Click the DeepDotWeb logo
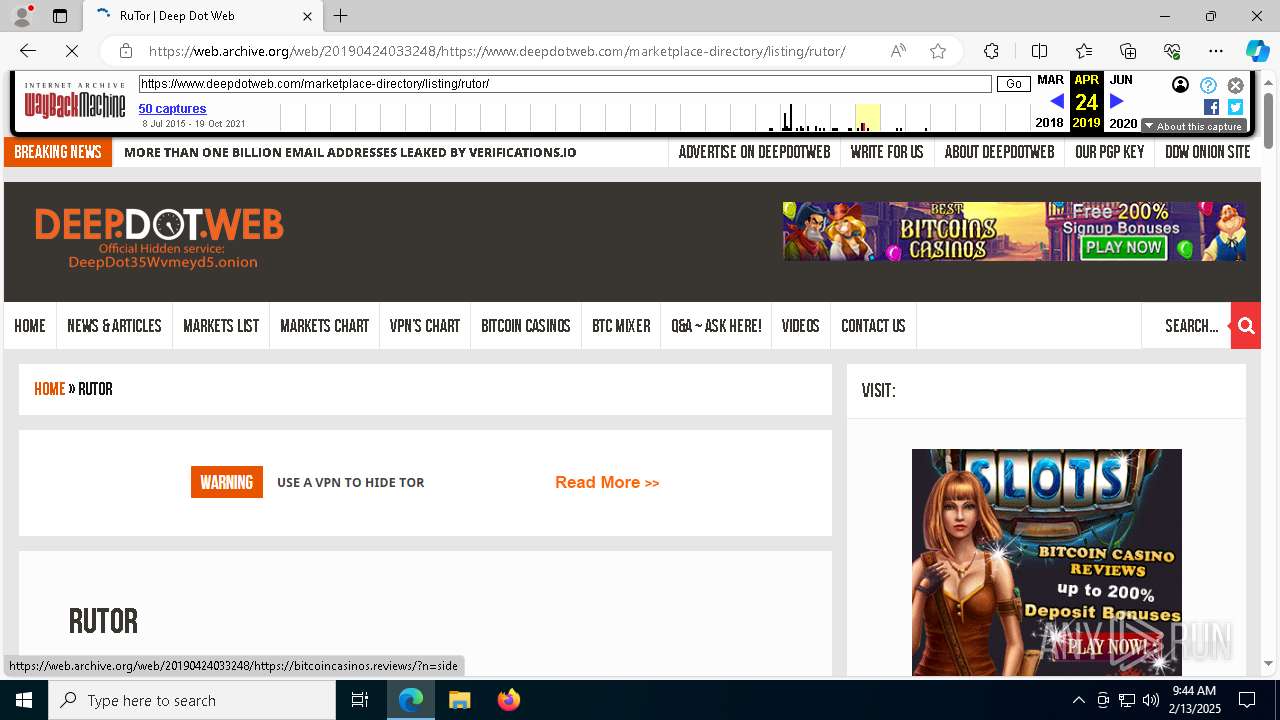1280x720 pixels. coord(159,238)
